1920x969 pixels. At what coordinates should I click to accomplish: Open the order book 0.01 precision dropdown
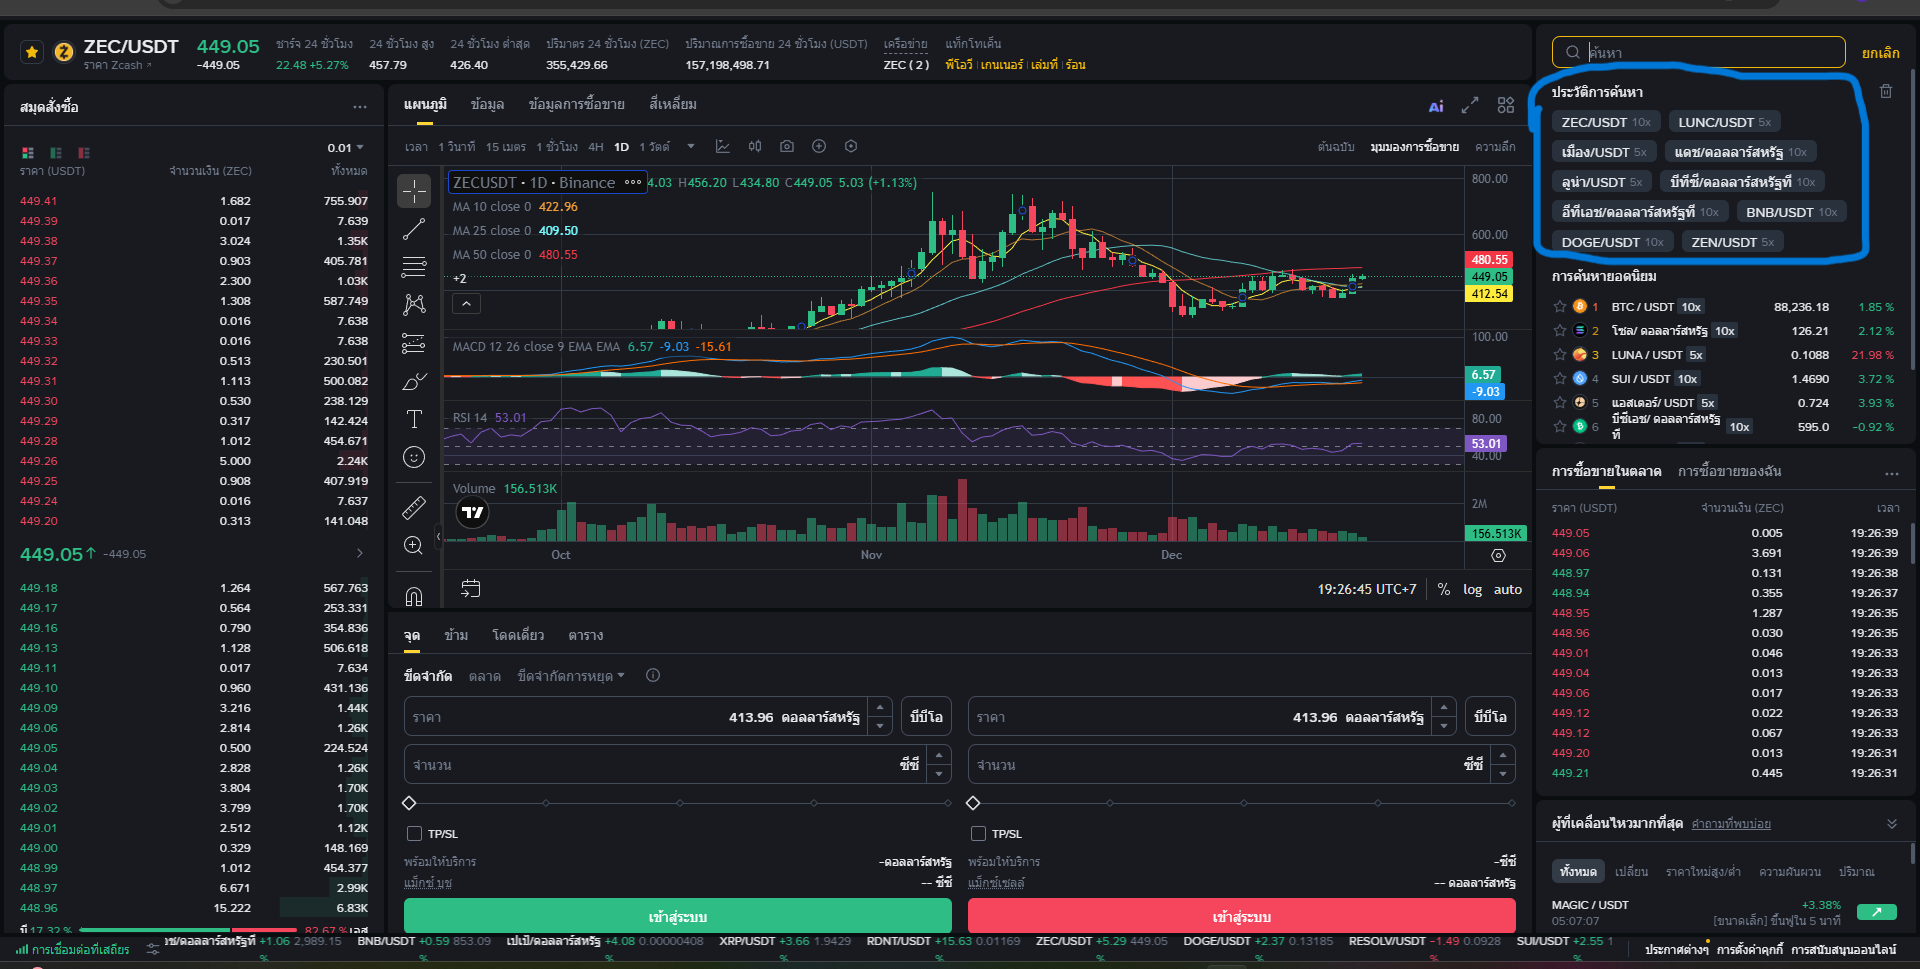click(345, 148)
